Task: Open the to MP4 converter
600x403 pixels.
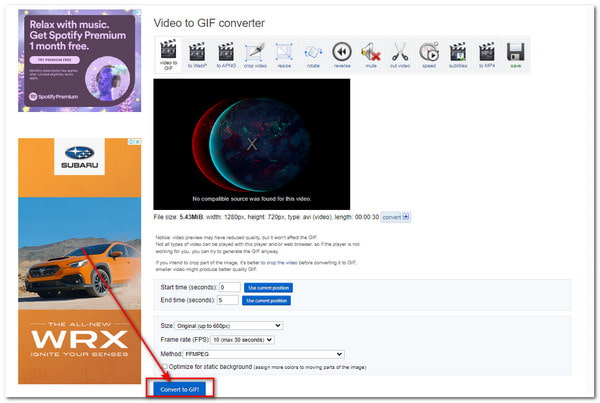Action: [x=487, y=55]
